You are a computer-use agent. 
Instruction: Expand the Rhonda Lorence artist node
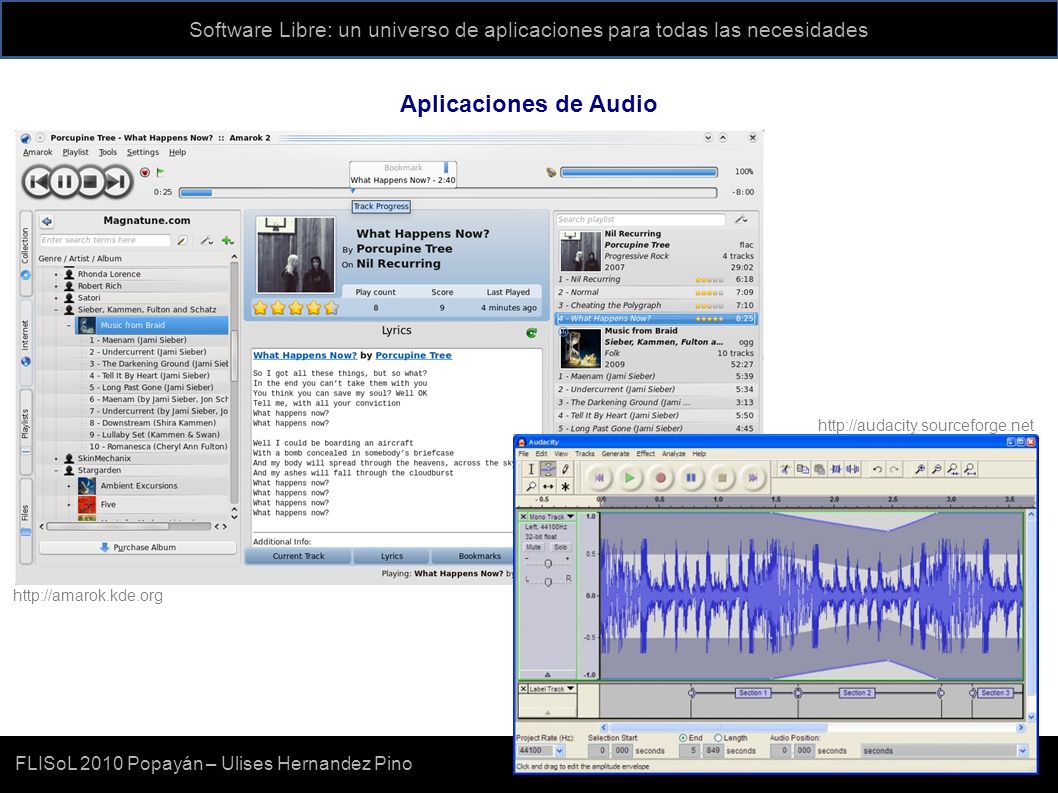56,275
